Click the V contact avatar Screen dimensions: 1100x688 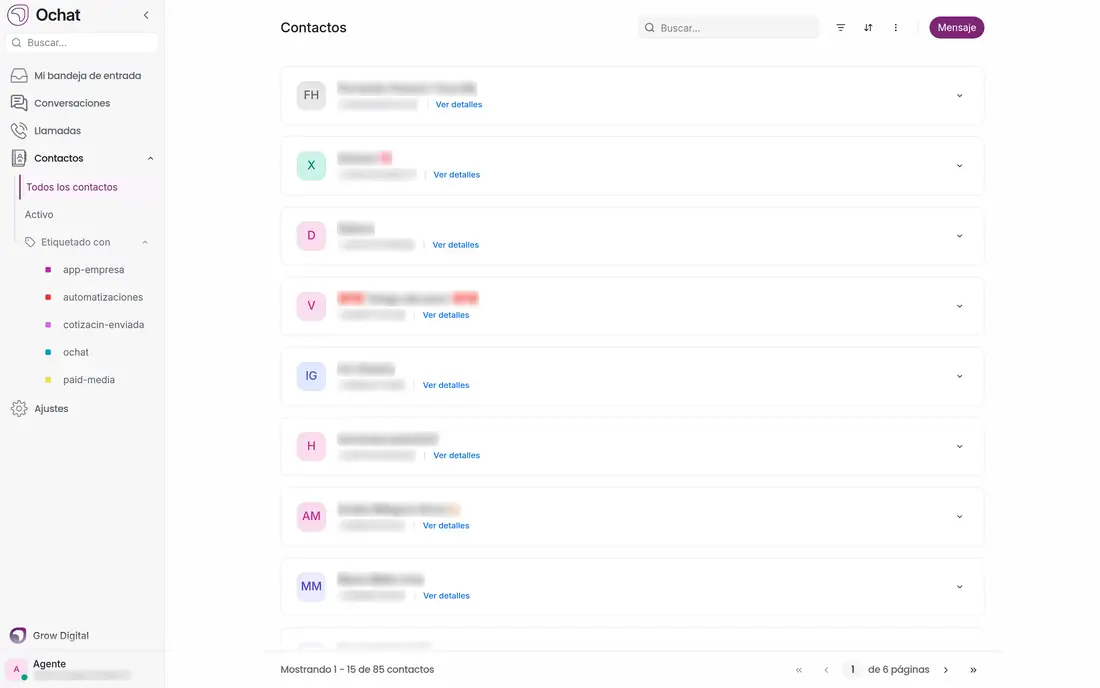[x=311, y=306]
